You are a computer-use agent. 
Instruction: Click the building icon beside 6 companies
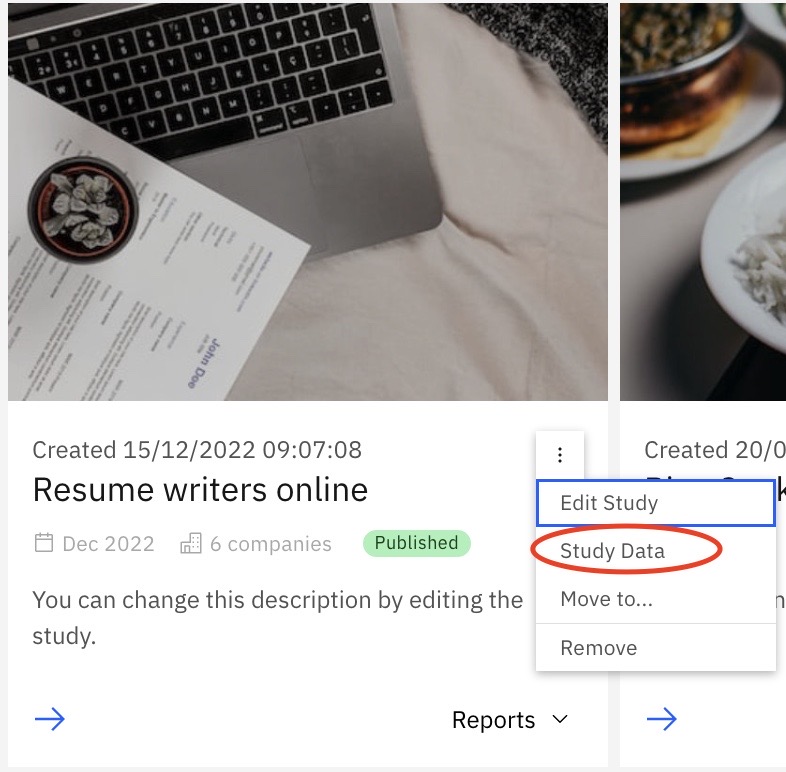point(190,543)
